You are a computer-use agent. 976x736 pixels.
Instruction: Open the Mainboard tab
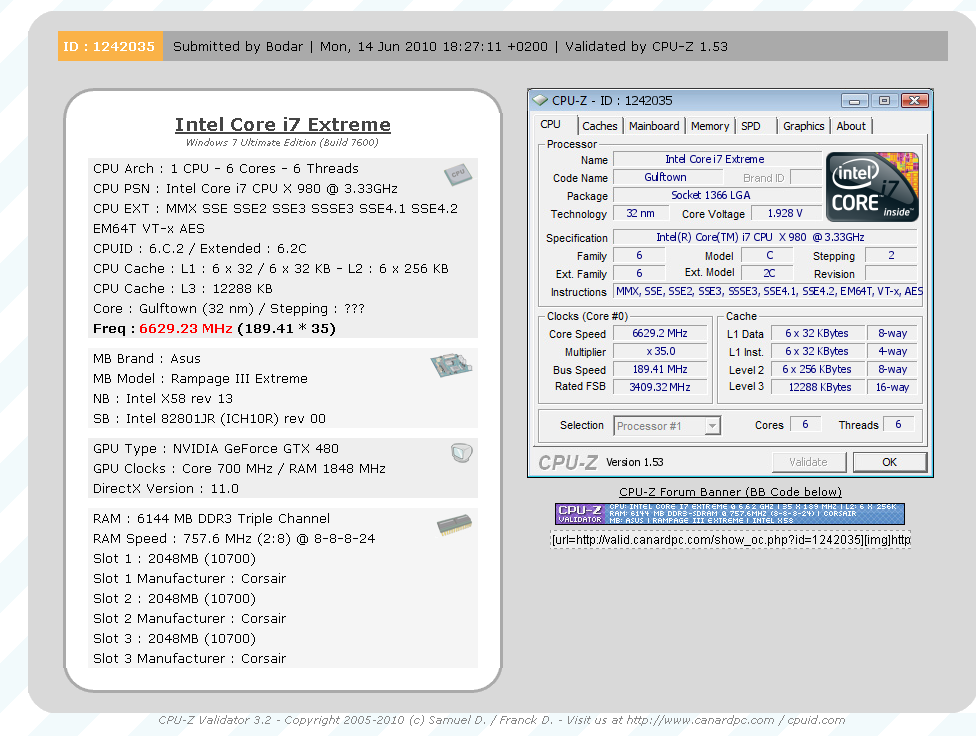(x=654, y=126)
